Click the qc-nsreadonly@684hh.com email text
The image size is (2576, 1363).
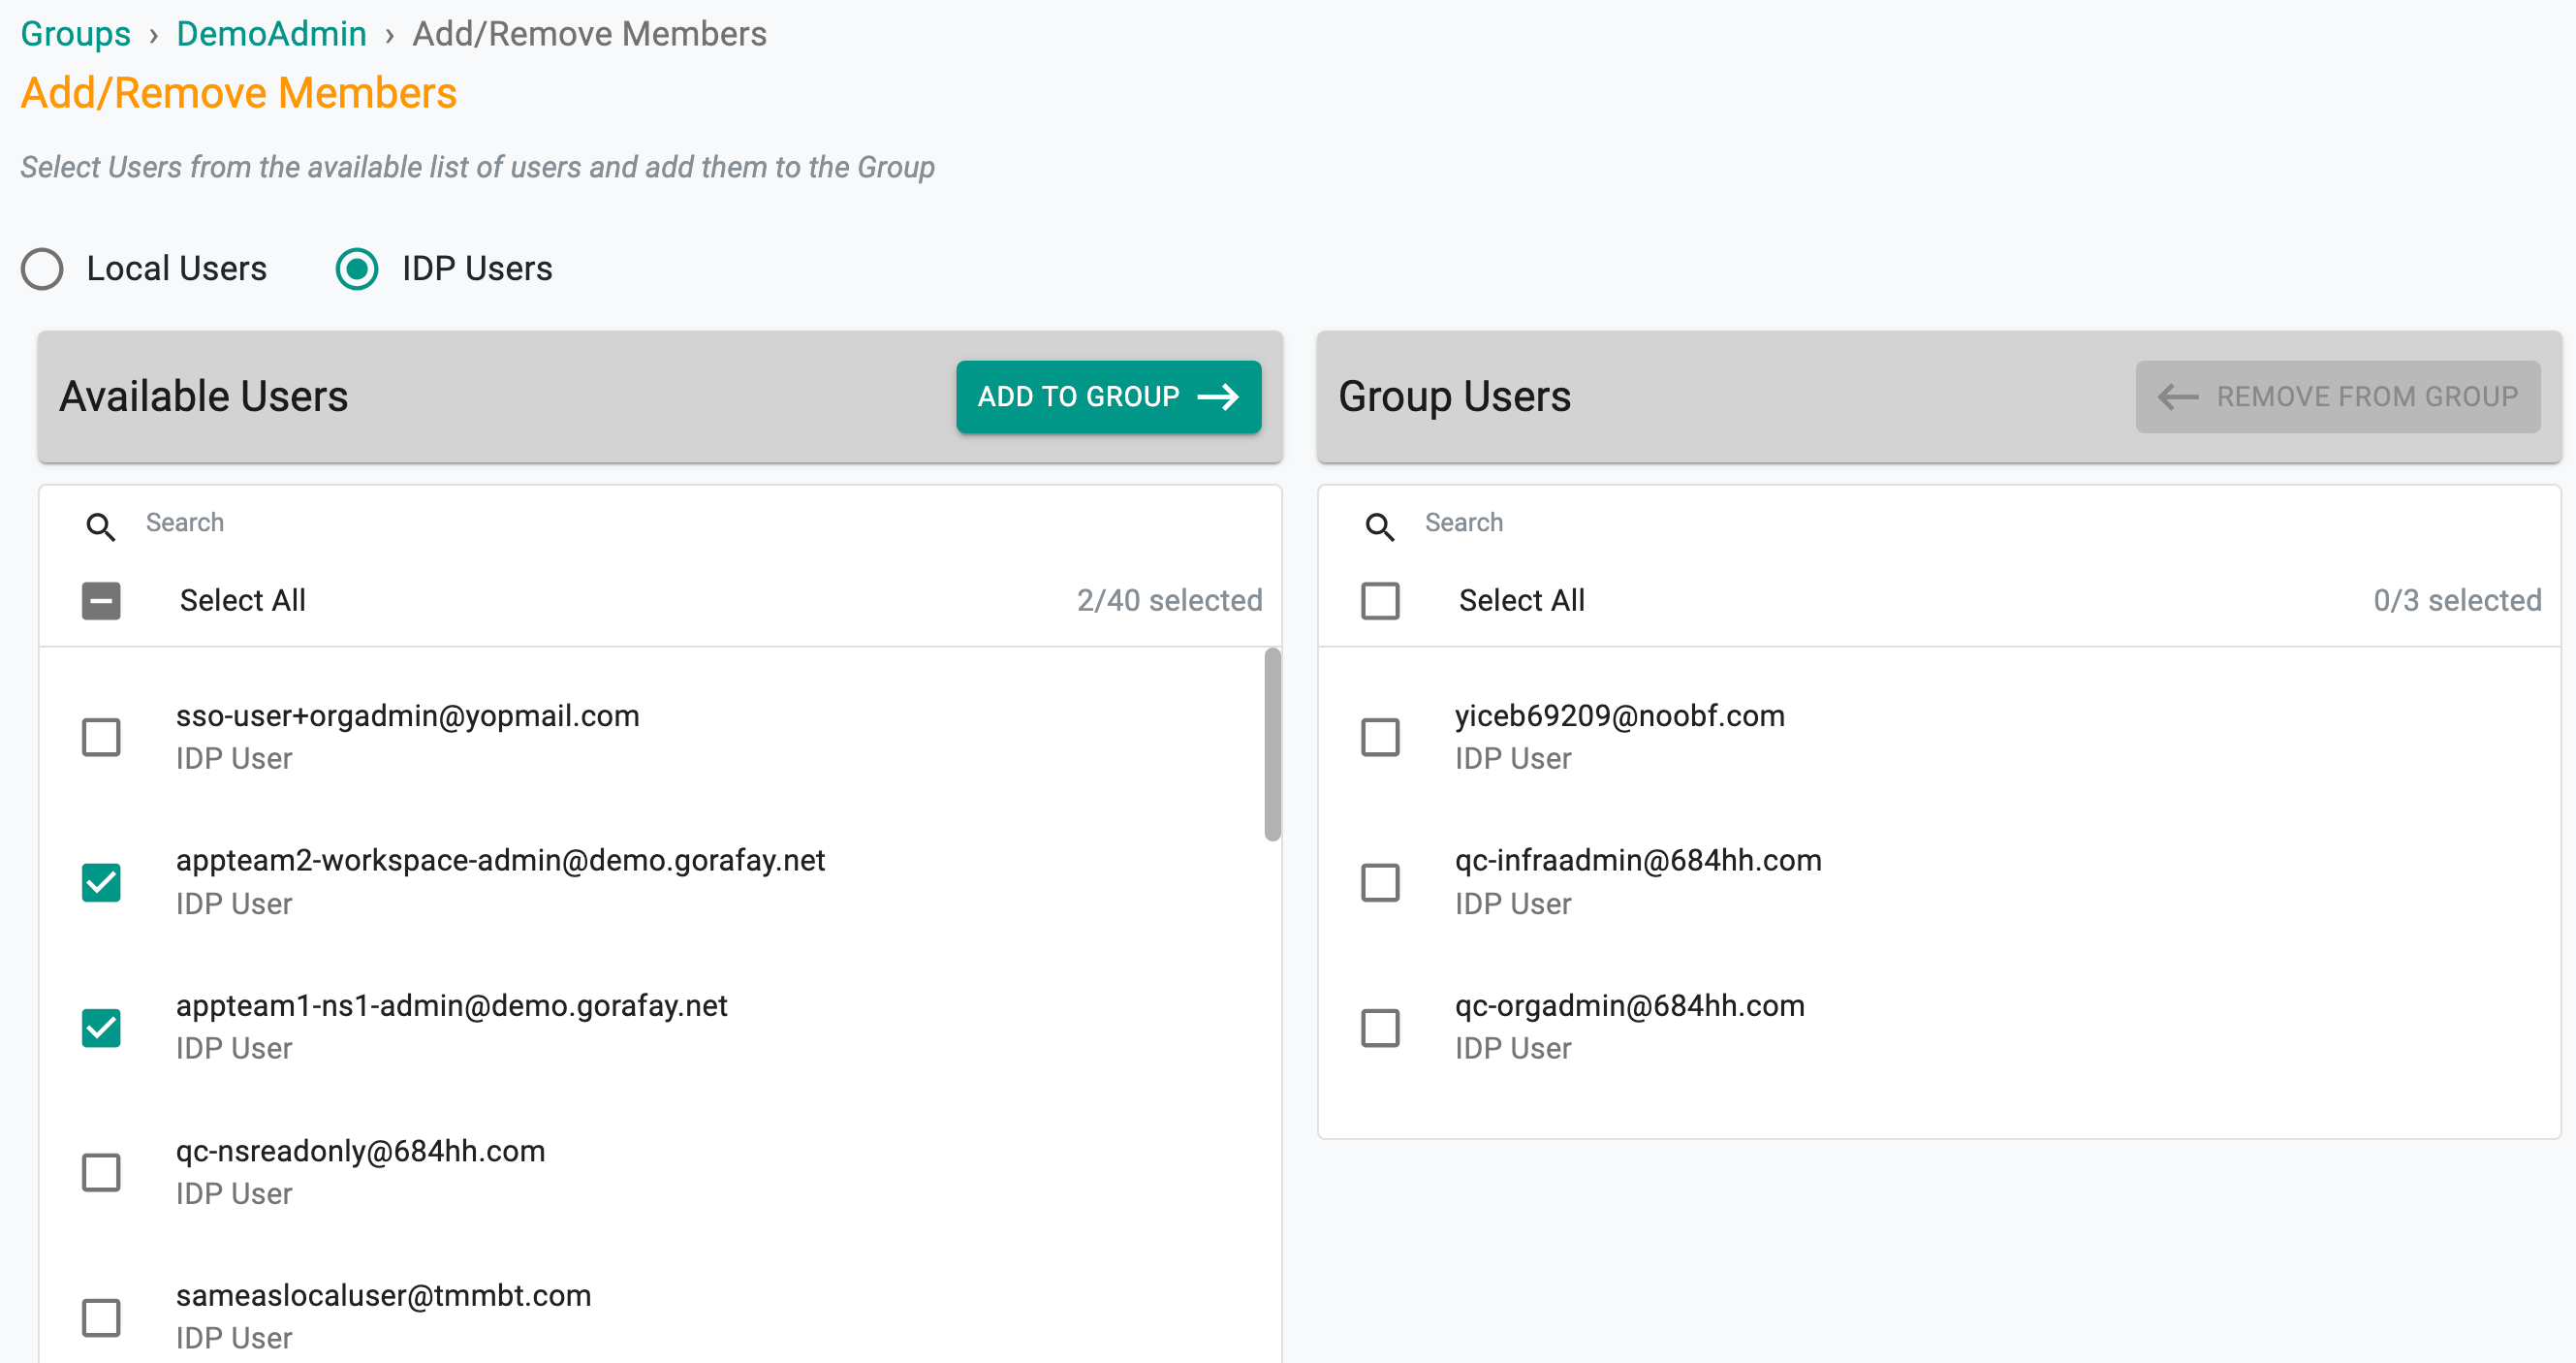click(x=360, y=1151)
